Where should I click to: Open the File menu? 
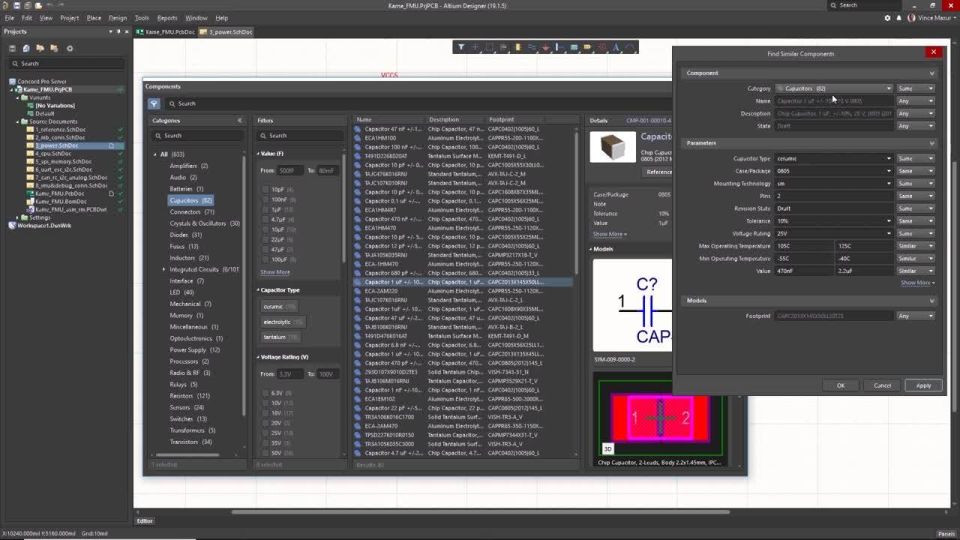(x=9, y=18)
